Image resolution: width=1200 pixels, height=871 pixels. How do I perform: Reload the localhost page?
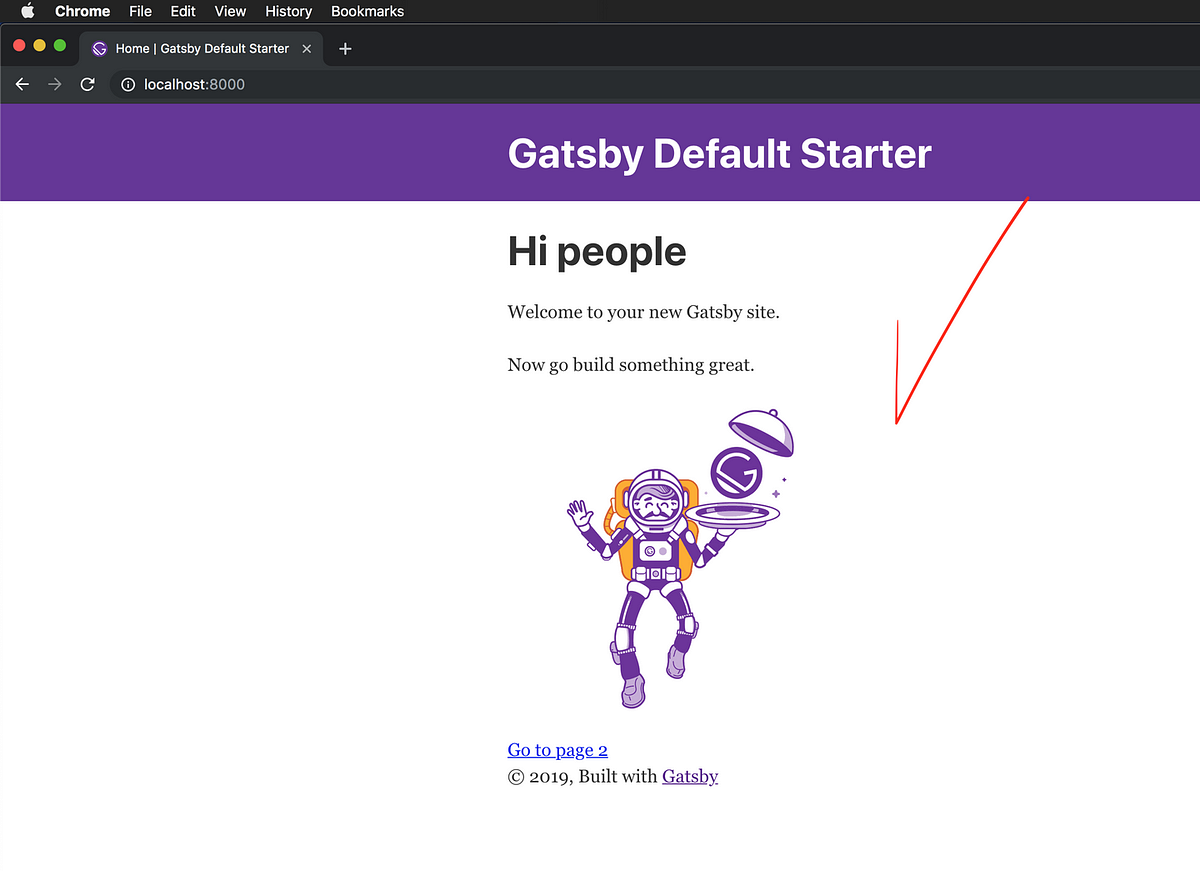pyautogui.click(x=87, y=84)
